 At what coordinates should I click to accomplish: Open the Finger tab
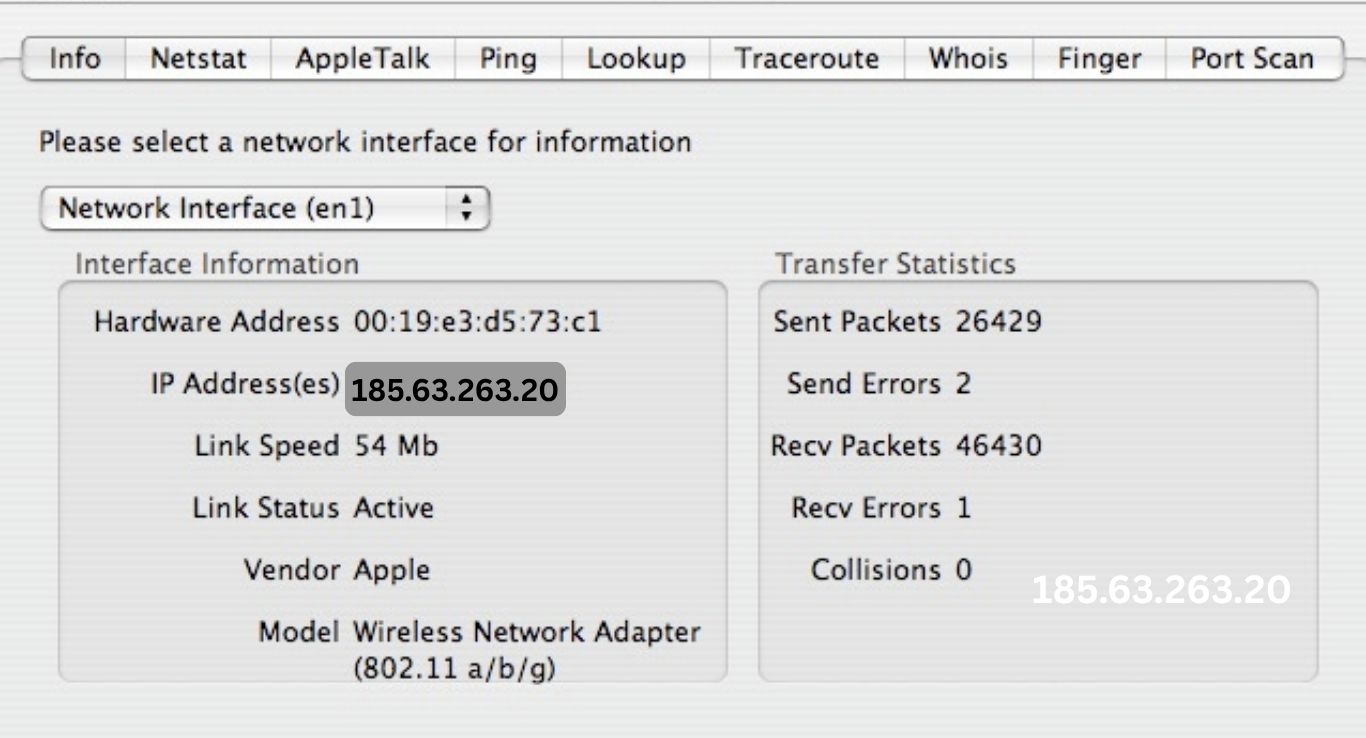1098,59
